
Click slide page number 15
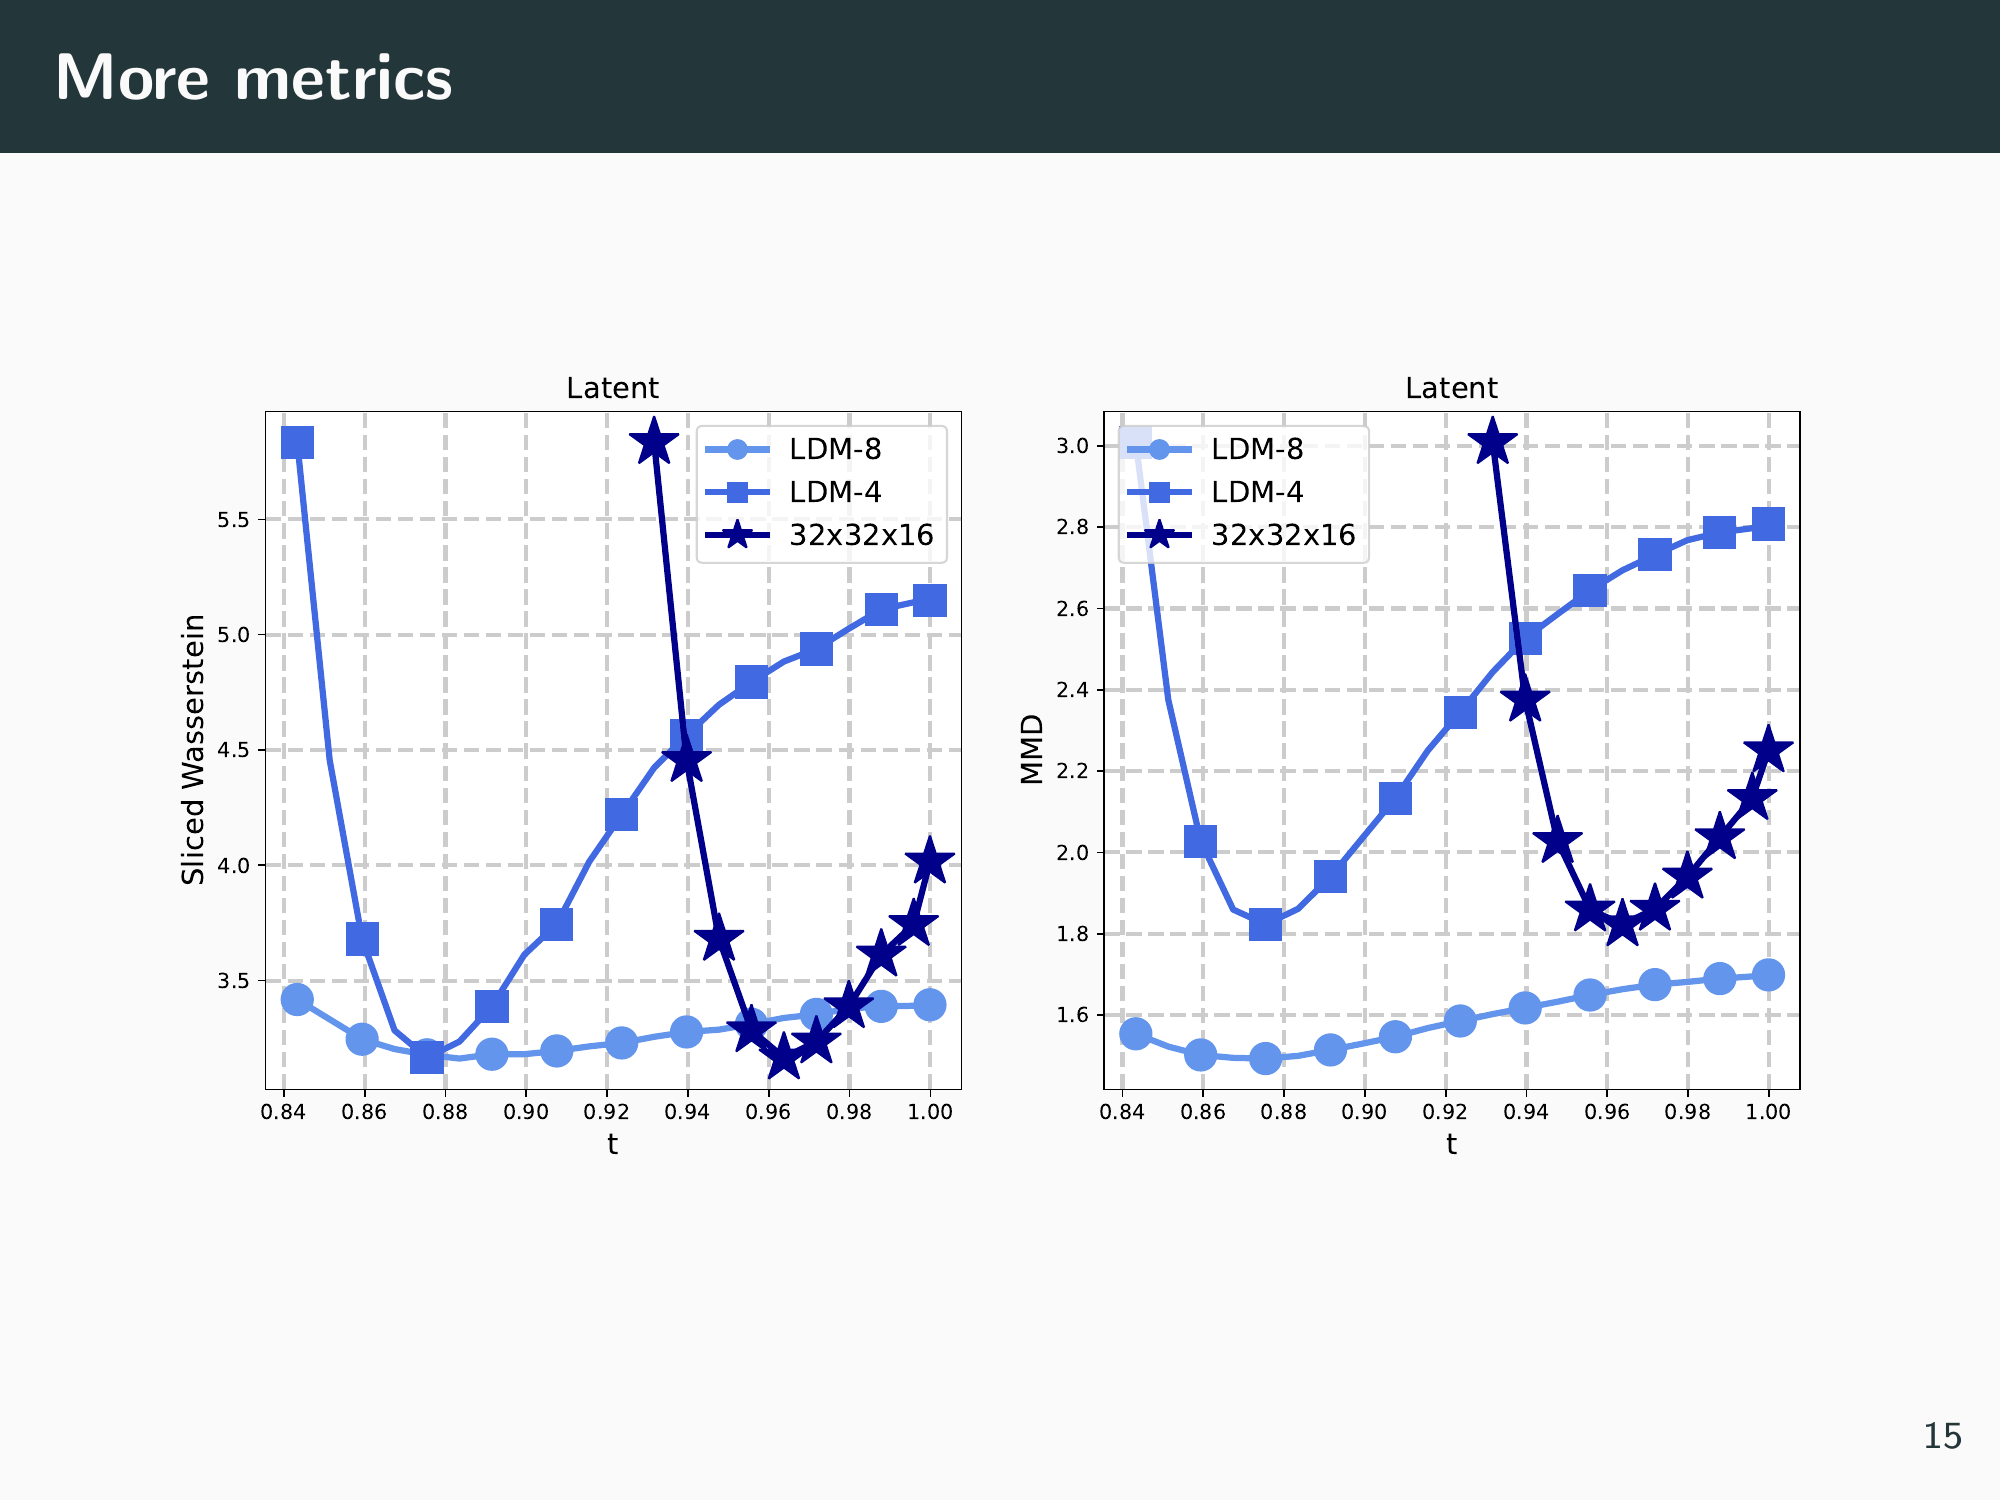(x=1942, y=1436)
